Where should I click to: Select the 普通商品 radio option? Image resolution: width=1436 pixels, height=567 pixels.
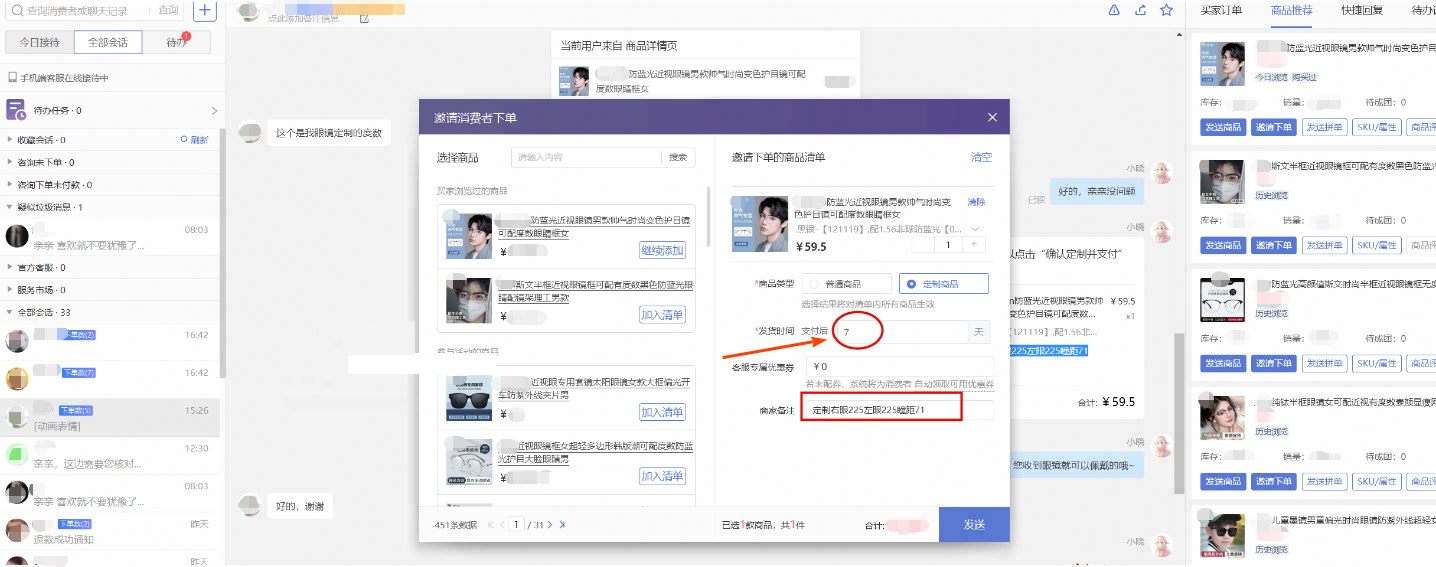pyautogui.click(x=814, y=284)
